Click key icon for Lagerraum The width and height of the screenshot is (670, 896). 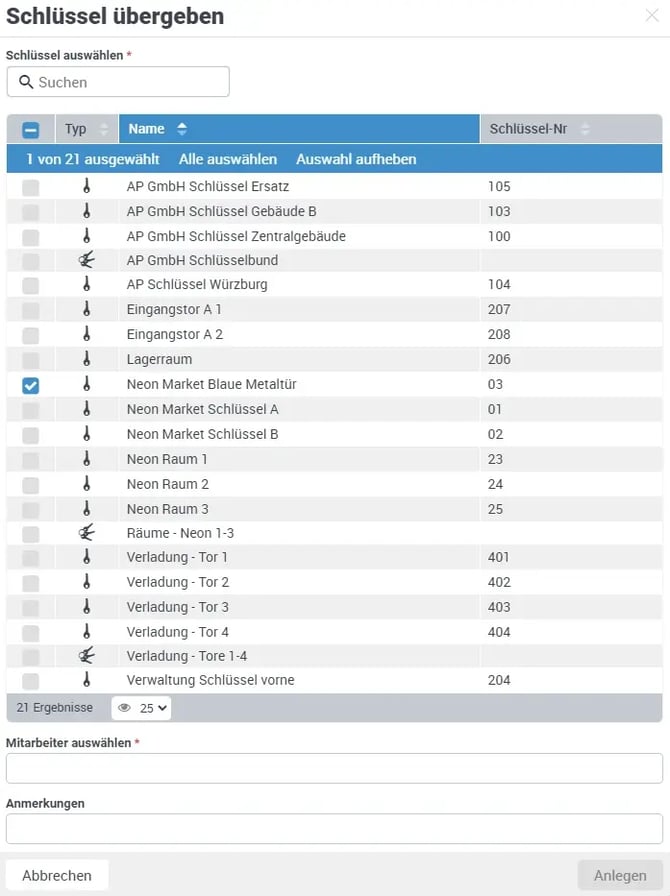pyautogui.click(x=86, y=359)
